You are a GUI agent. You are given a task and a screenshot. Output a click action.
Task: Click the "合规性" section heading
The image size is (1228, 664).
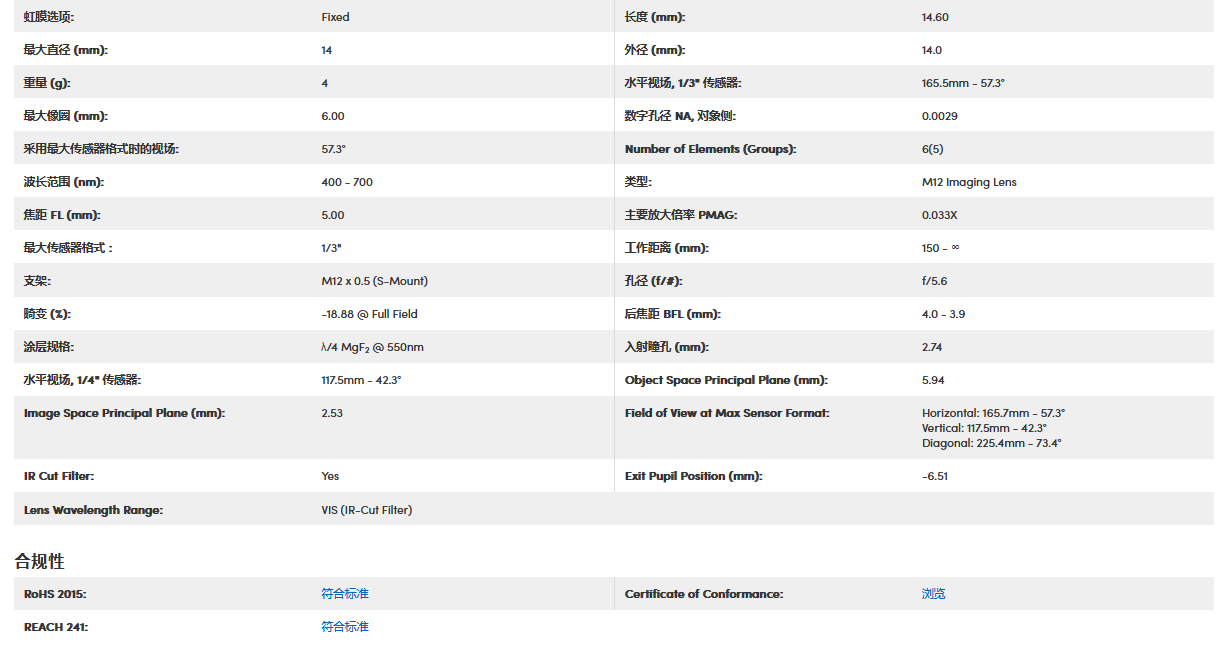39,561
